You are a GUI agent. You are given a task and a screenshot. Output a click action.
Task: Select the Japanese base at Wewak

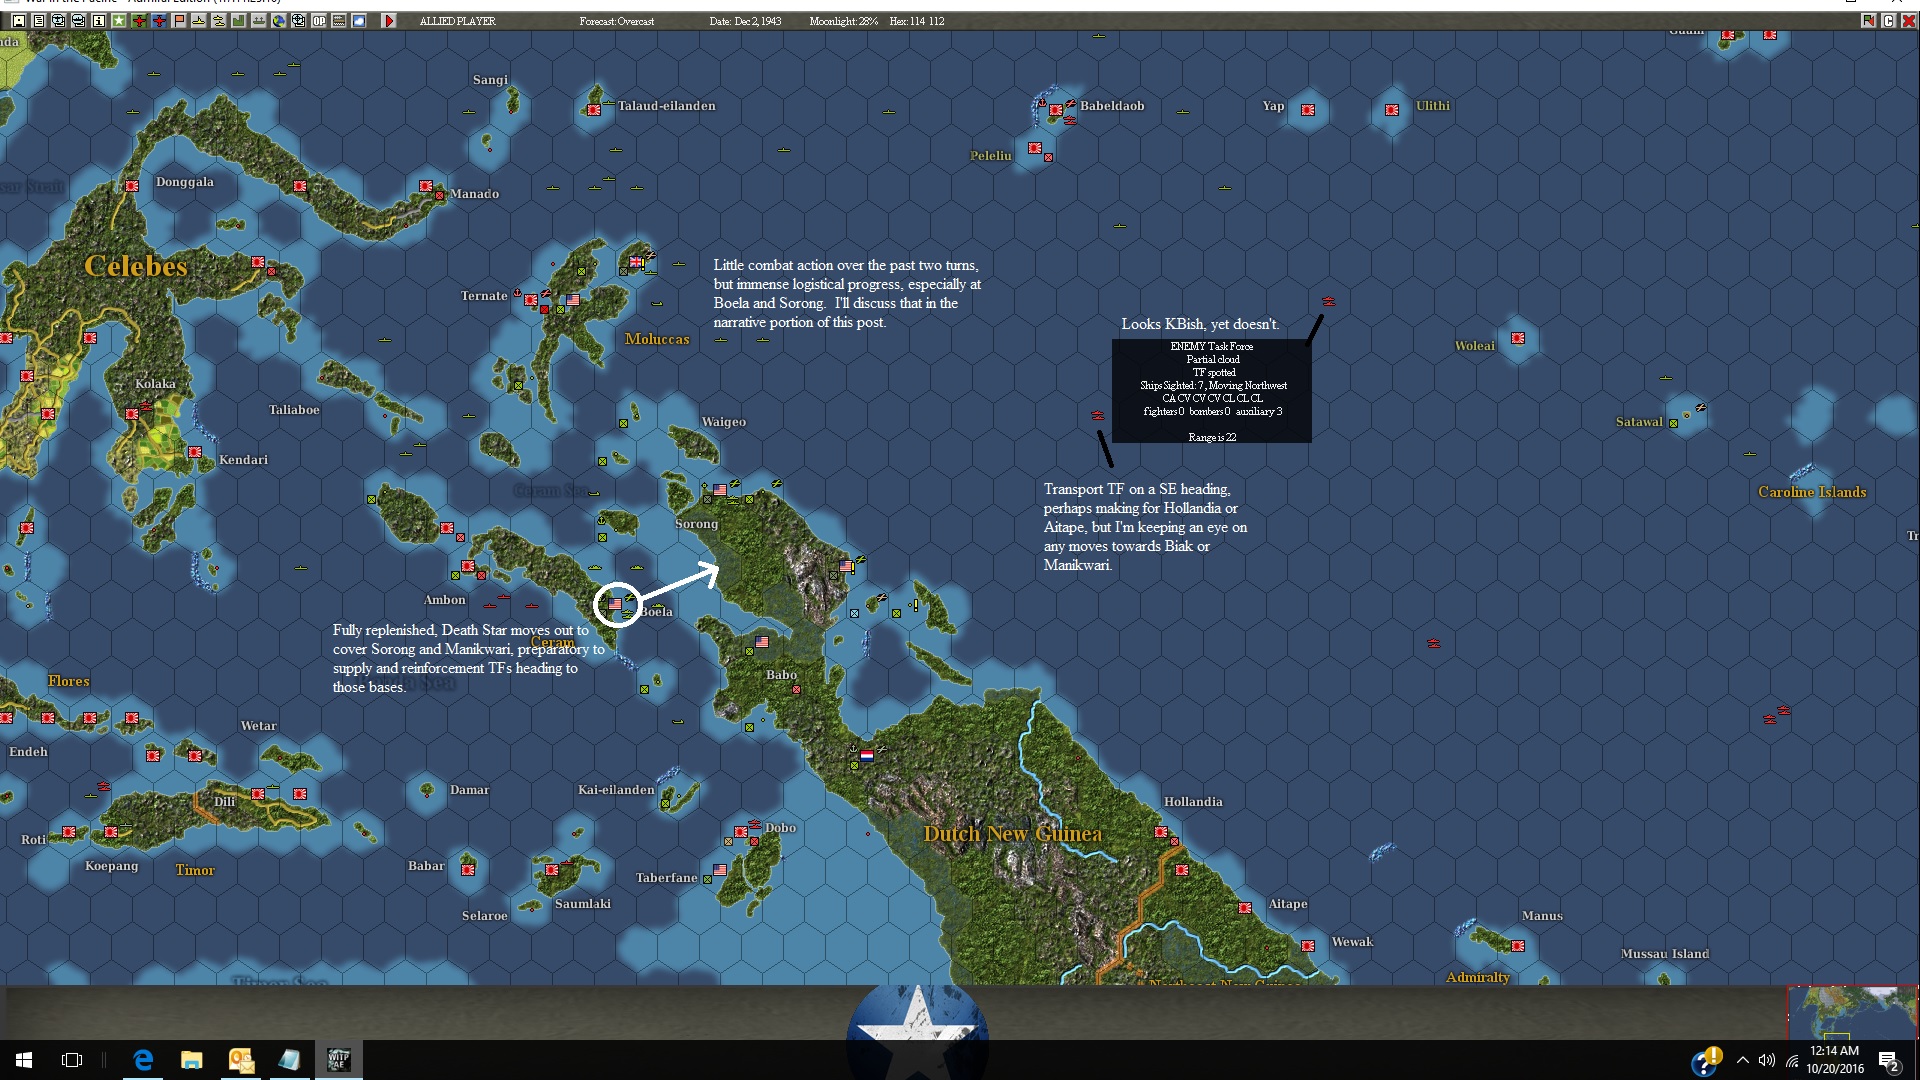tap(1308, 946)
